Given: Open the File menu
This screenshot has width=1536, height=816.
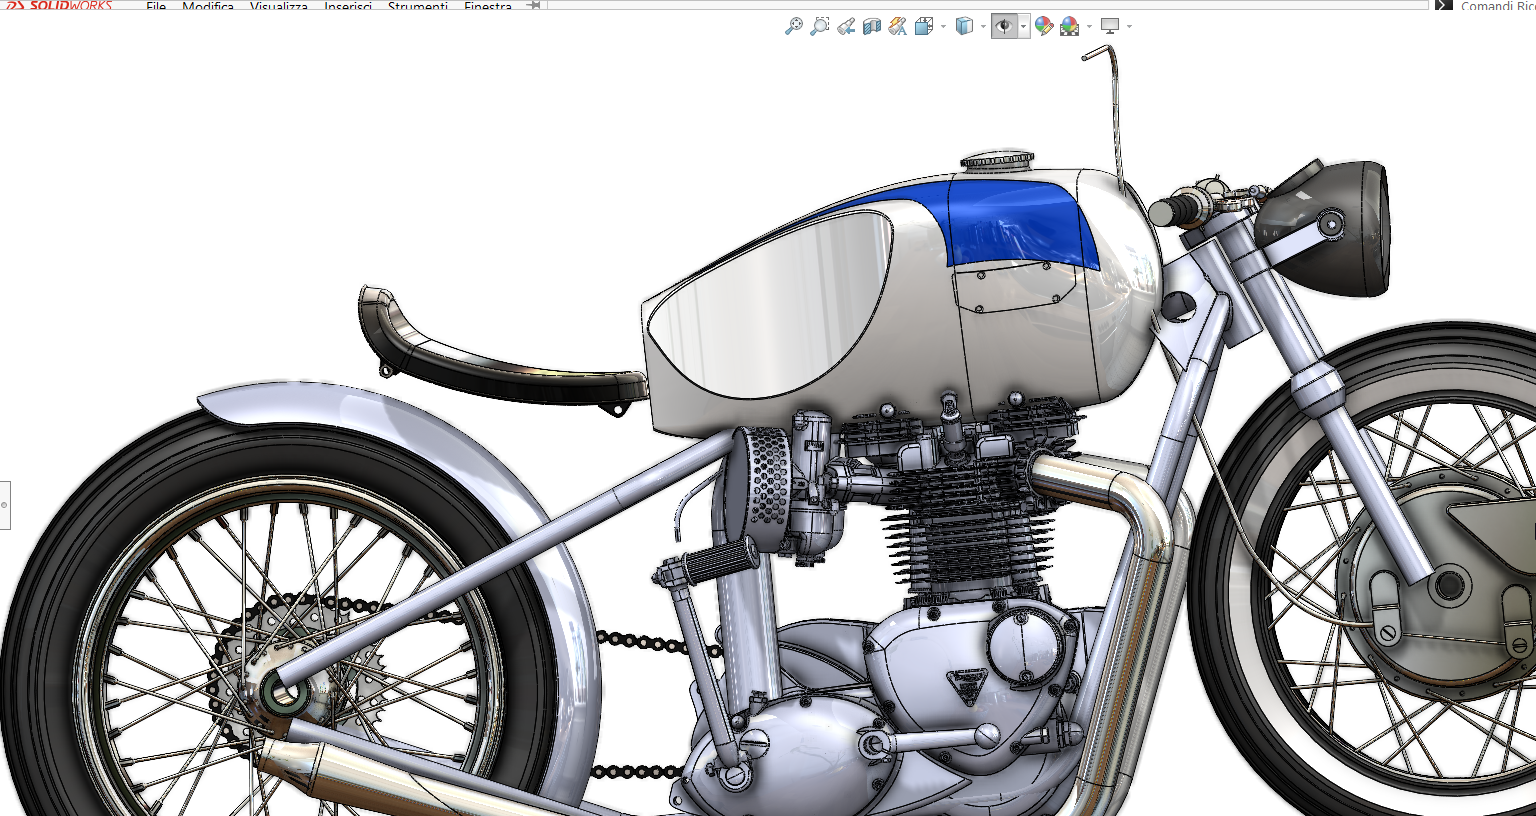Looking at the screenshot, I should pyautogui.click(x=156, y=6).
